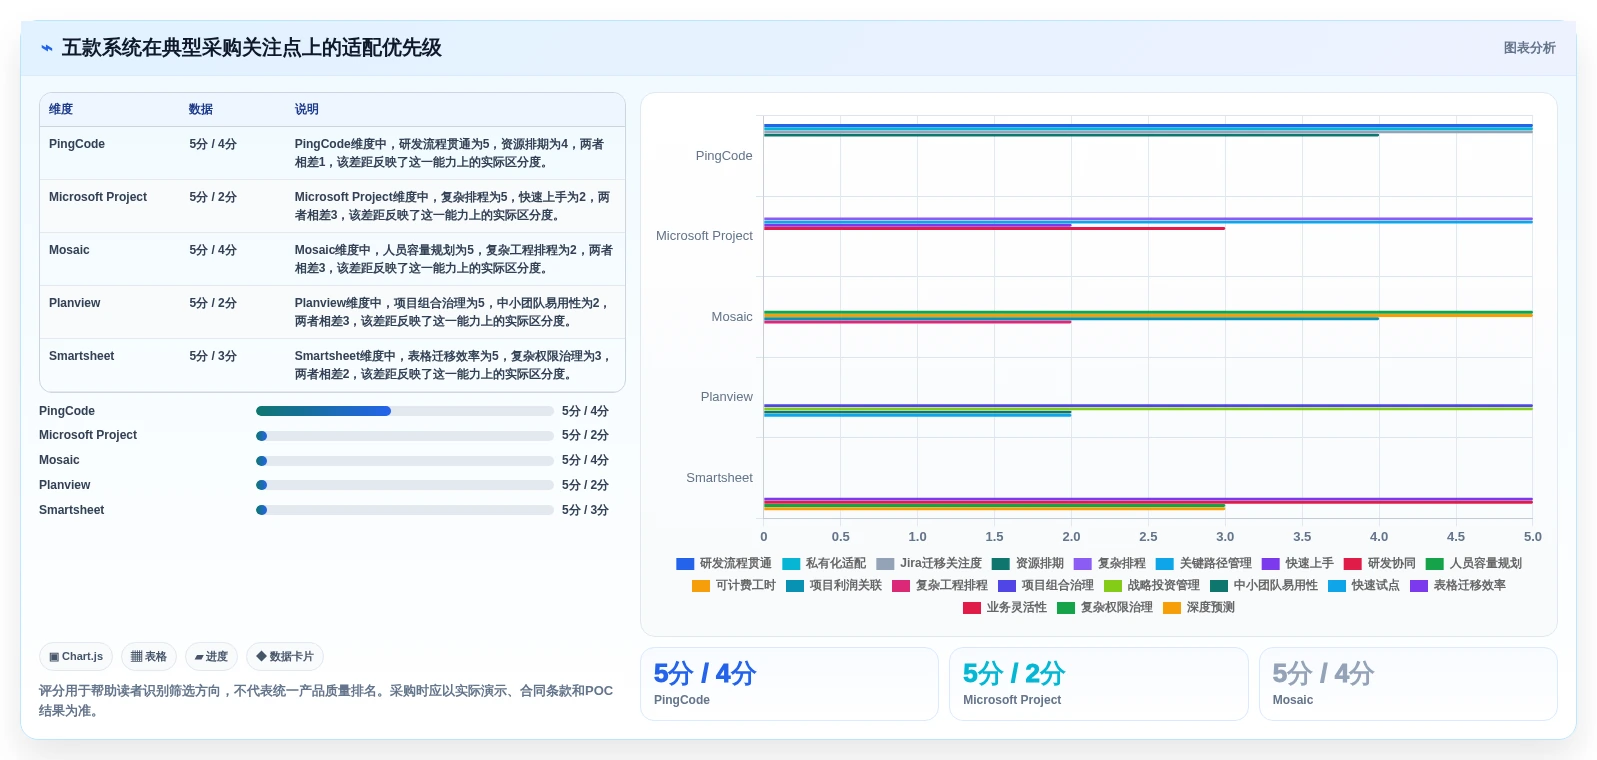Toggle the 快速试点 legend entry
Image resolution: width=1597 pixels, height=760 pixels.
(1364, 586)
